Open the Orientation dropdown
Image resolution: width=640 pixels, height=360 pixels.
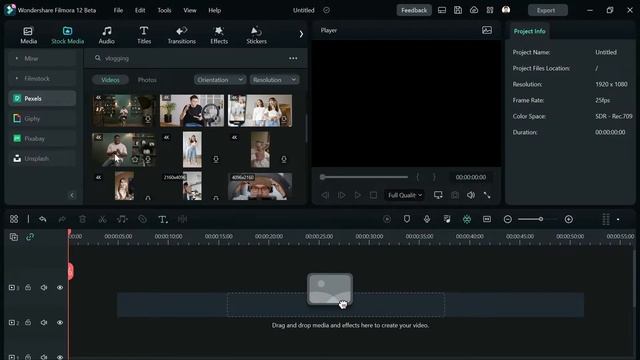(220, 80)
